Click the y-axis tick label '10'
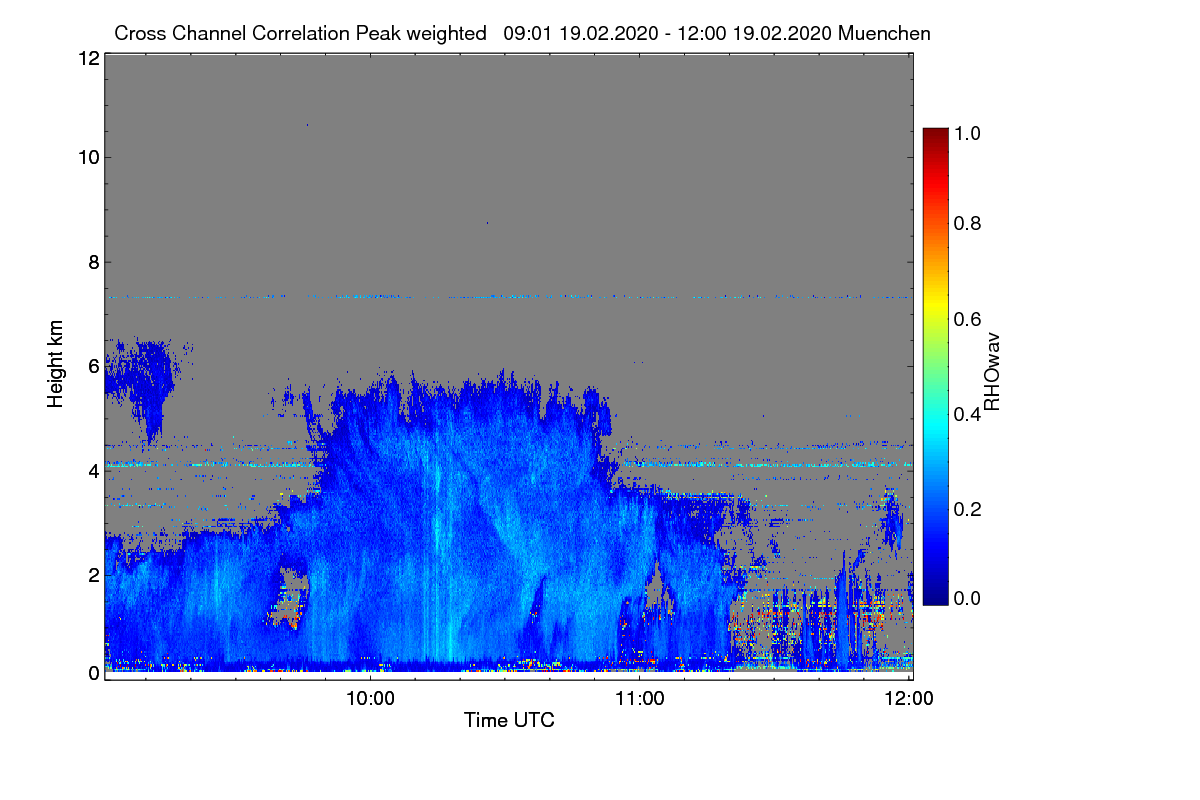Image resolution: width=1200 pixels, height=800 pixels. click(x=88, y=157)
